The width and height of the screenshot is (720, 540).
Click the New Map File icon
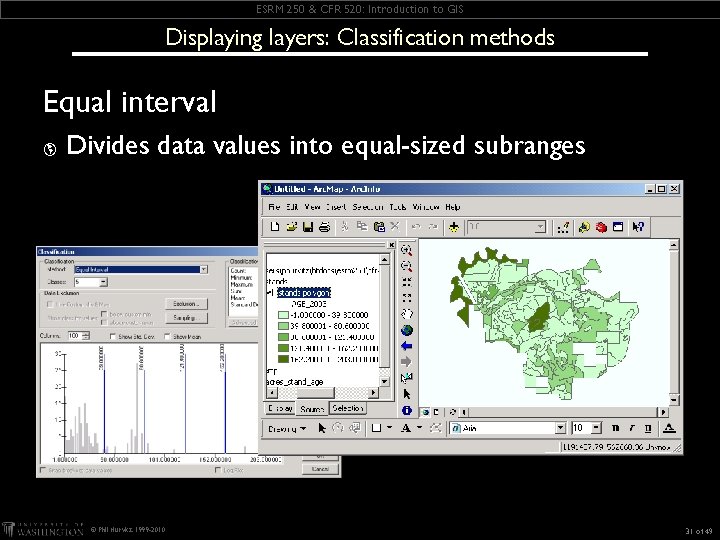[x=275, y=227]
